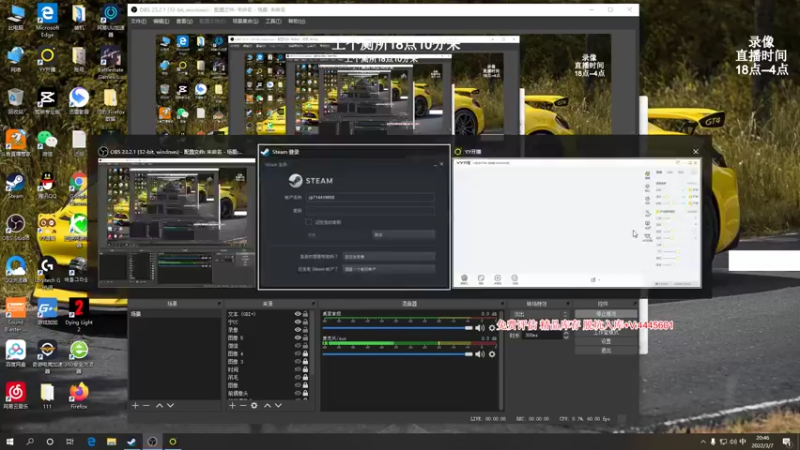Add a new source with plus icon
This screenshot has width=800, height=450.
[x=232, y=405]
